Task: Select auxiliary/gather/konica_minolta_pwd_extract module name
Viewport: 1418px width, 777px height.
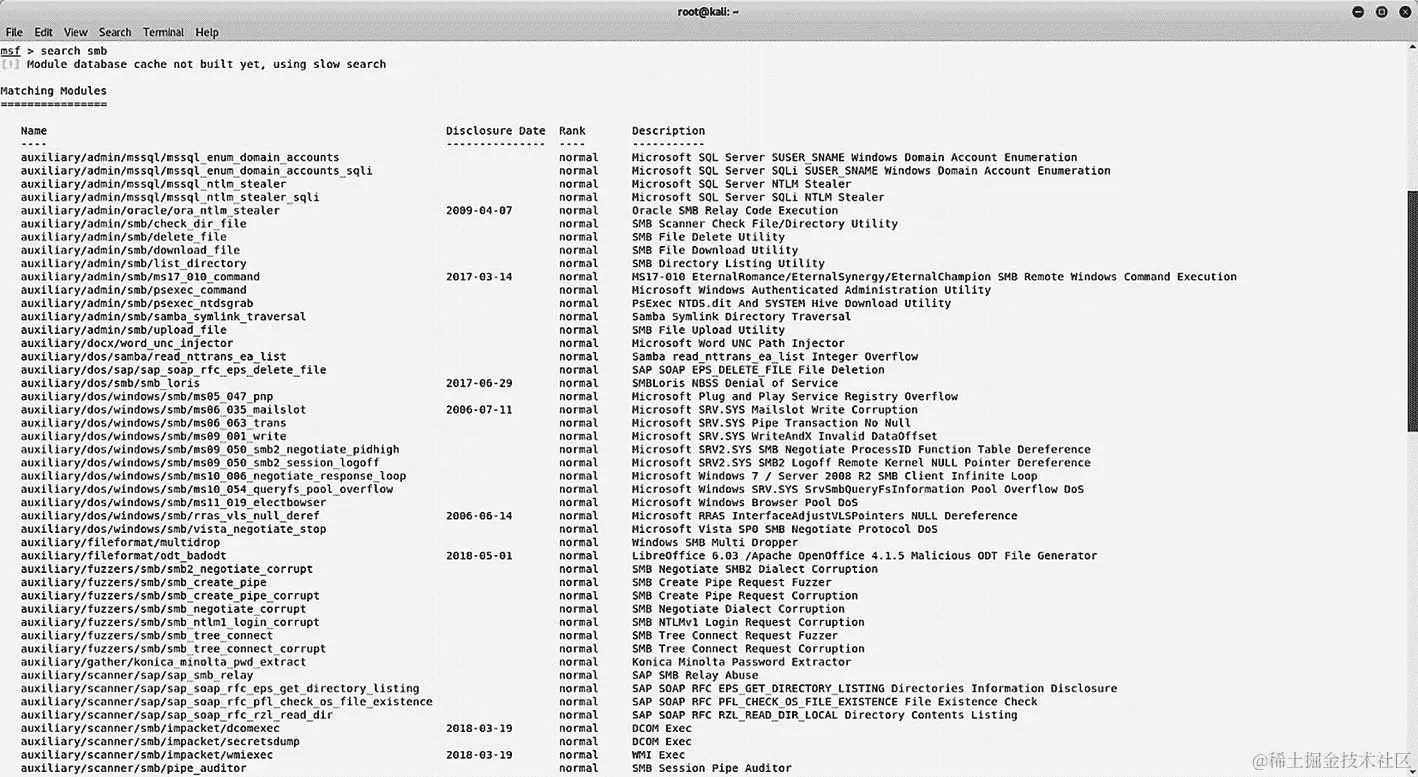Action: [x=164, y=662]
